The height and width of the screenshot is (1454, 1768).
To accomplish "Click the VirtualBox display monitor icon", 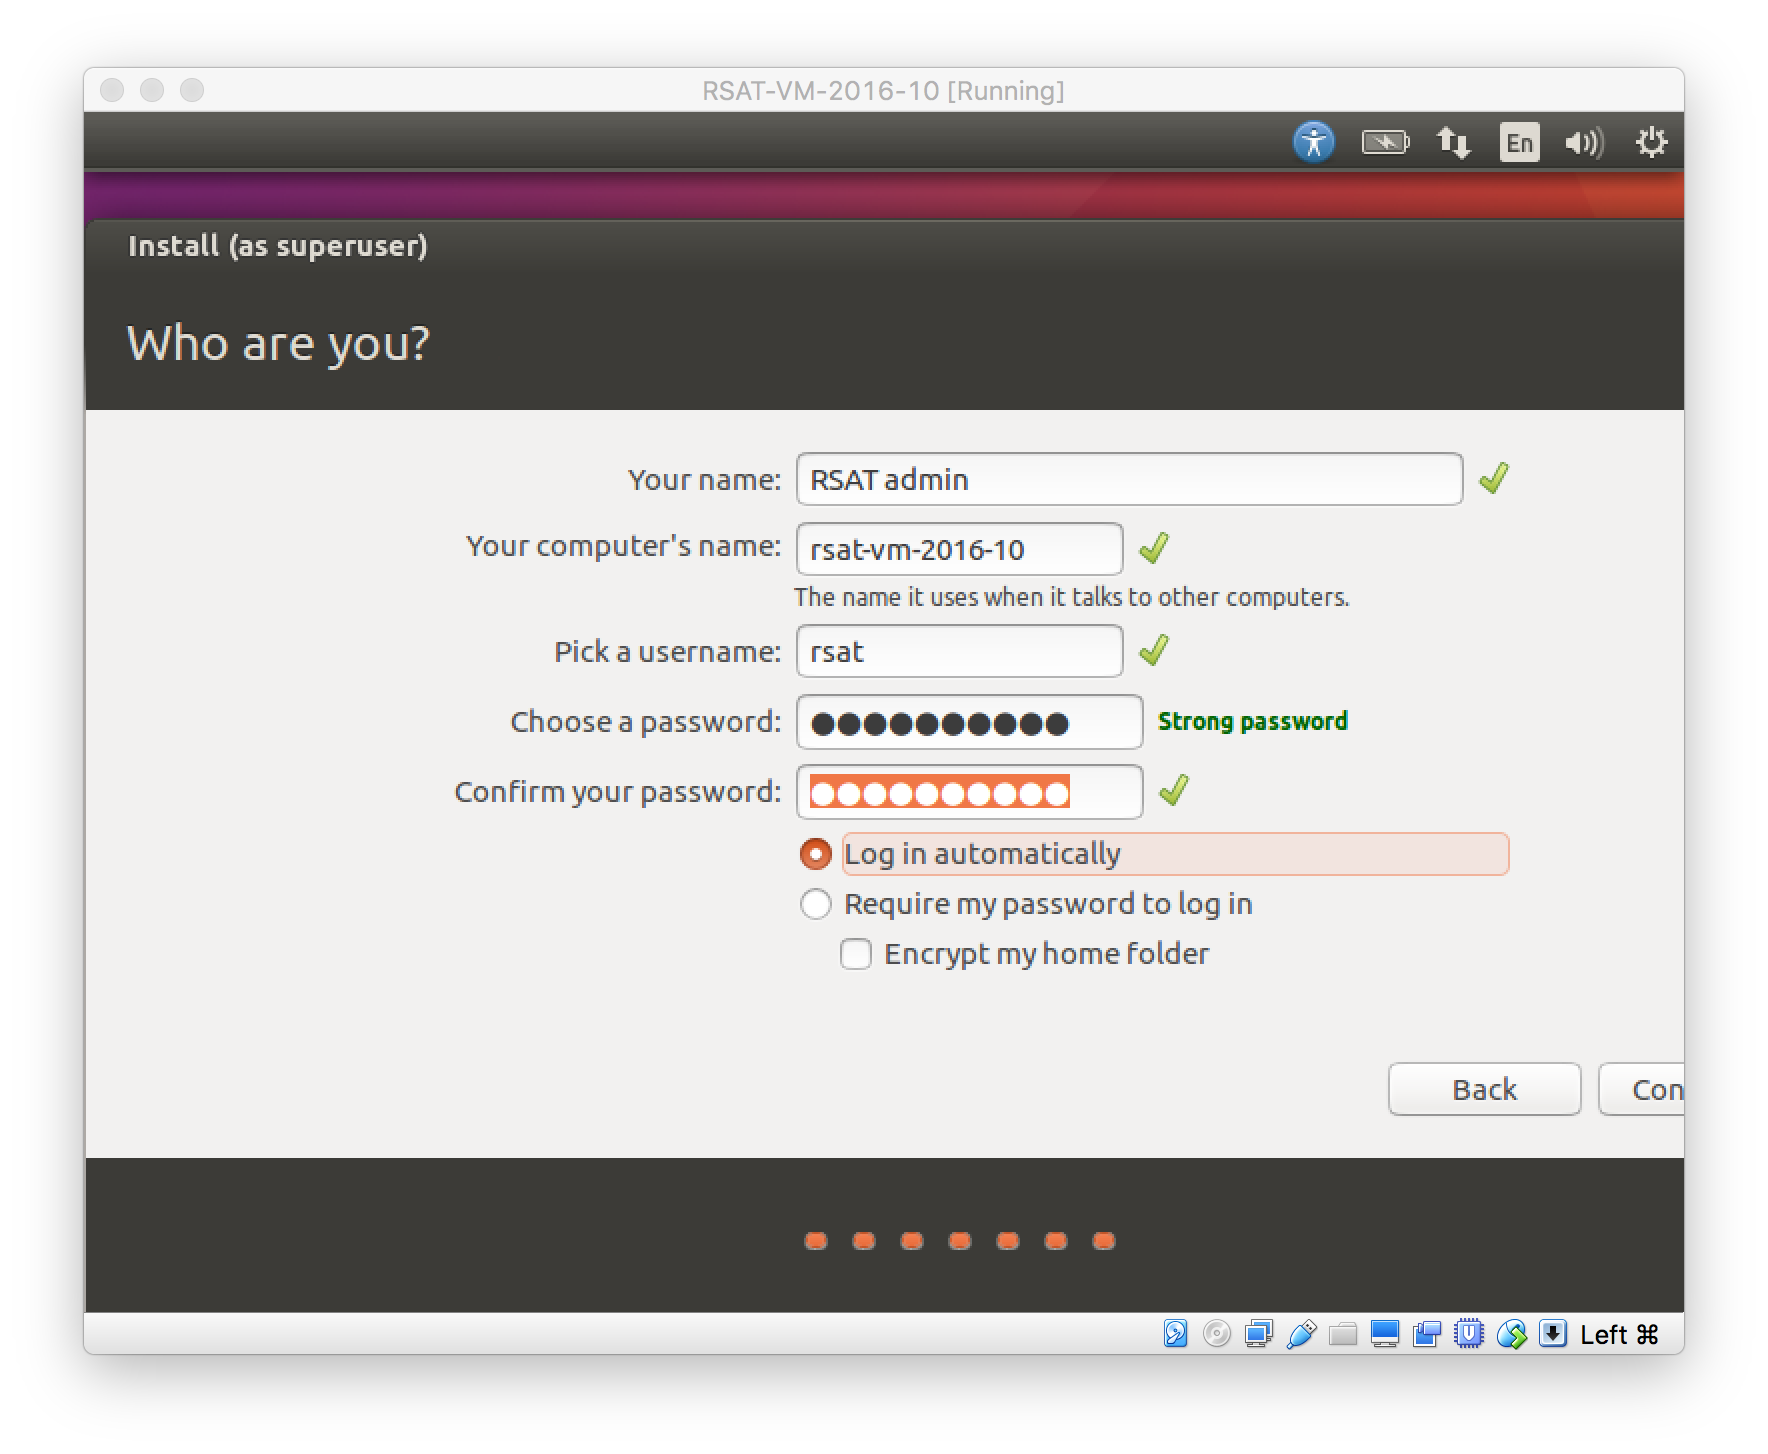I will tap(1385, 1334).
